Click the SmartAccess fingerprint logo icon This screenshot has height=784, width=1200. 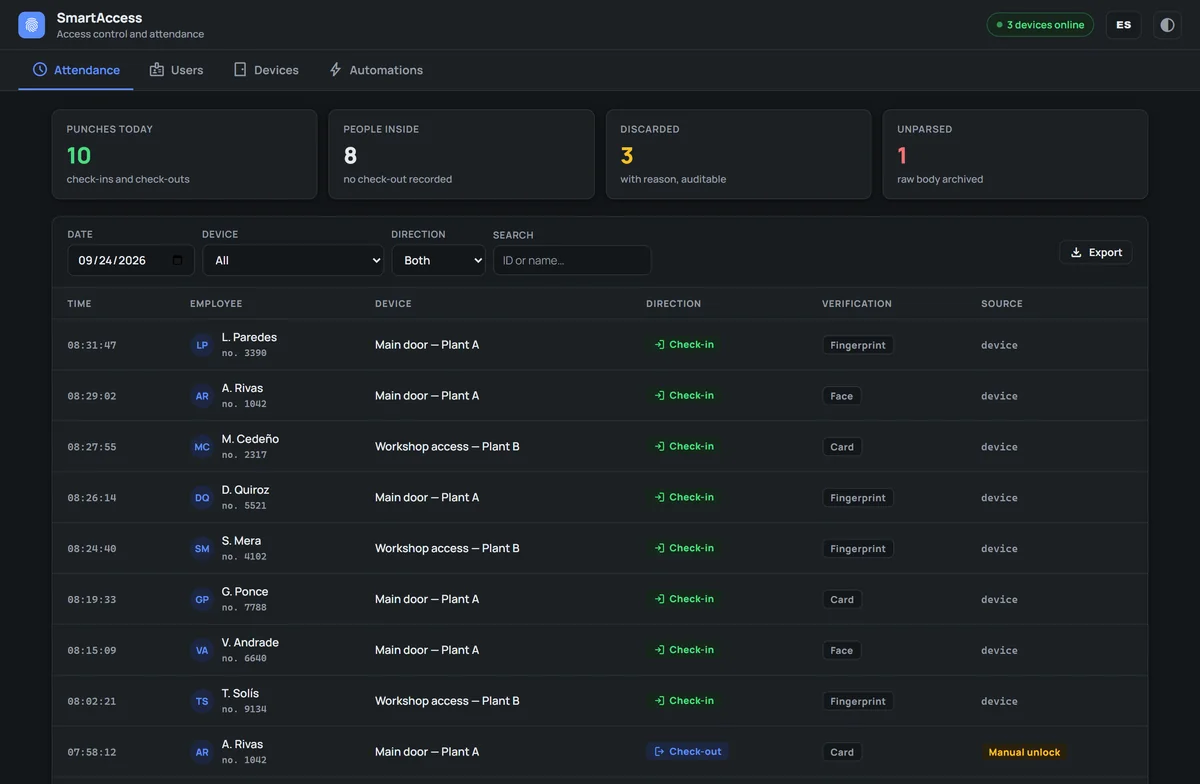pos(32,25)
